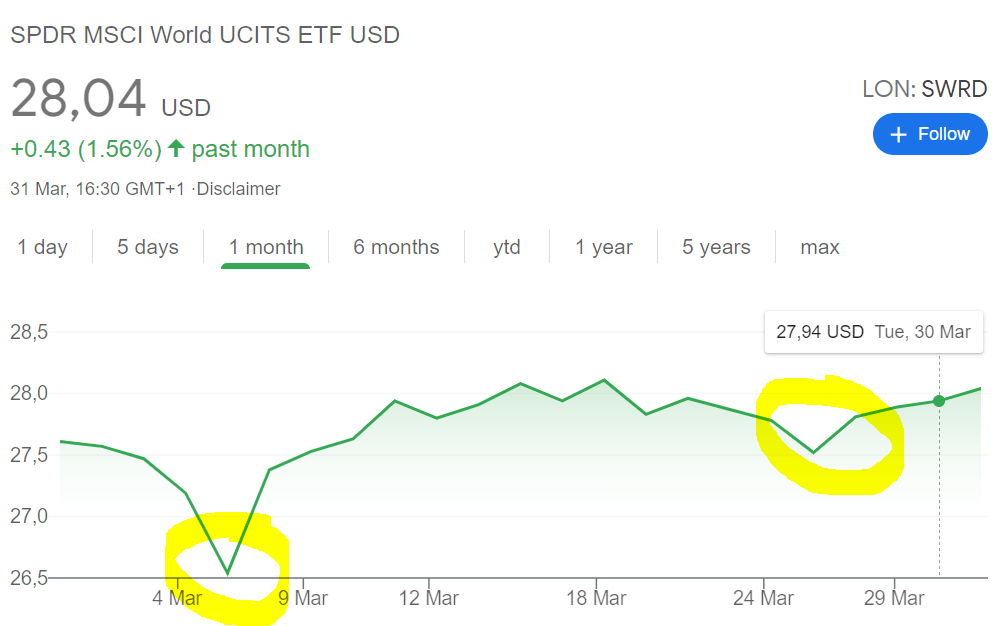This screenshot has height=626, width=998.
Task: Click the chart low point near 4 Mar
Action: [x=228, y=573]
